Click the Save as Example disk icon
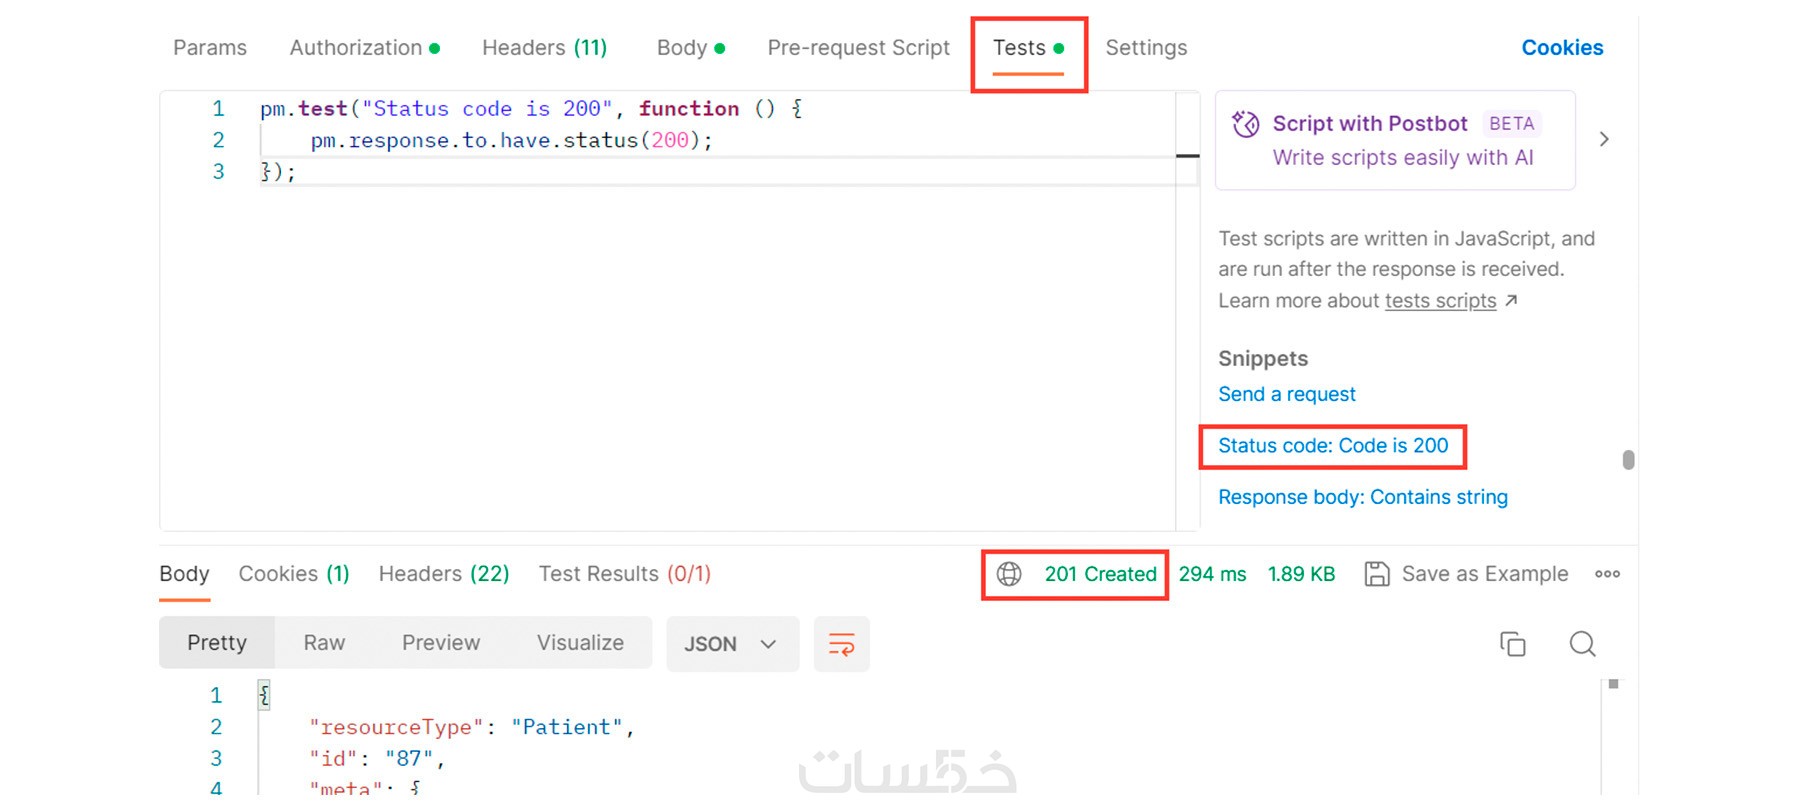1816x810 pixels. [x=1377, y=574]
